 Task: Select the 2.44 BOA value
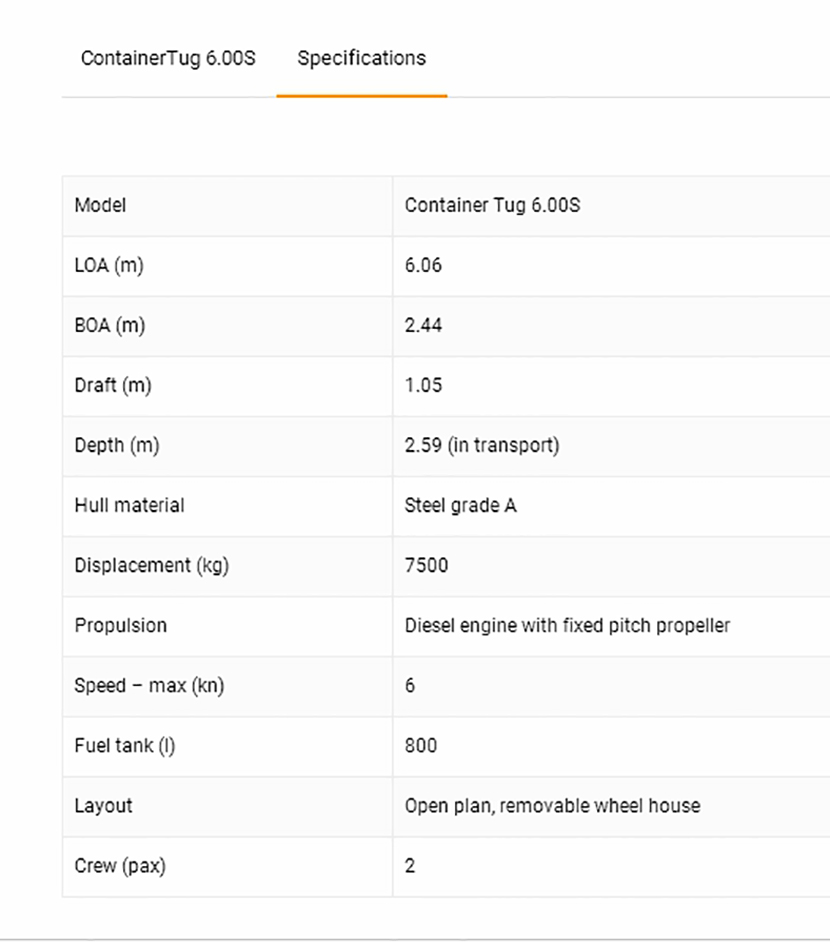coord(423,326)
